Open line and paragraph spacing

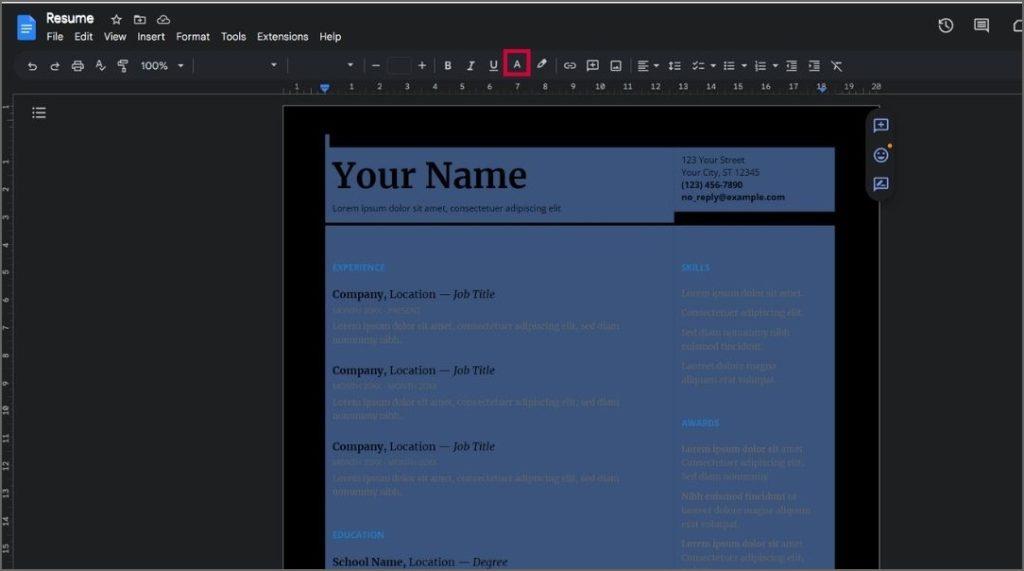click(x=675, y=65)
